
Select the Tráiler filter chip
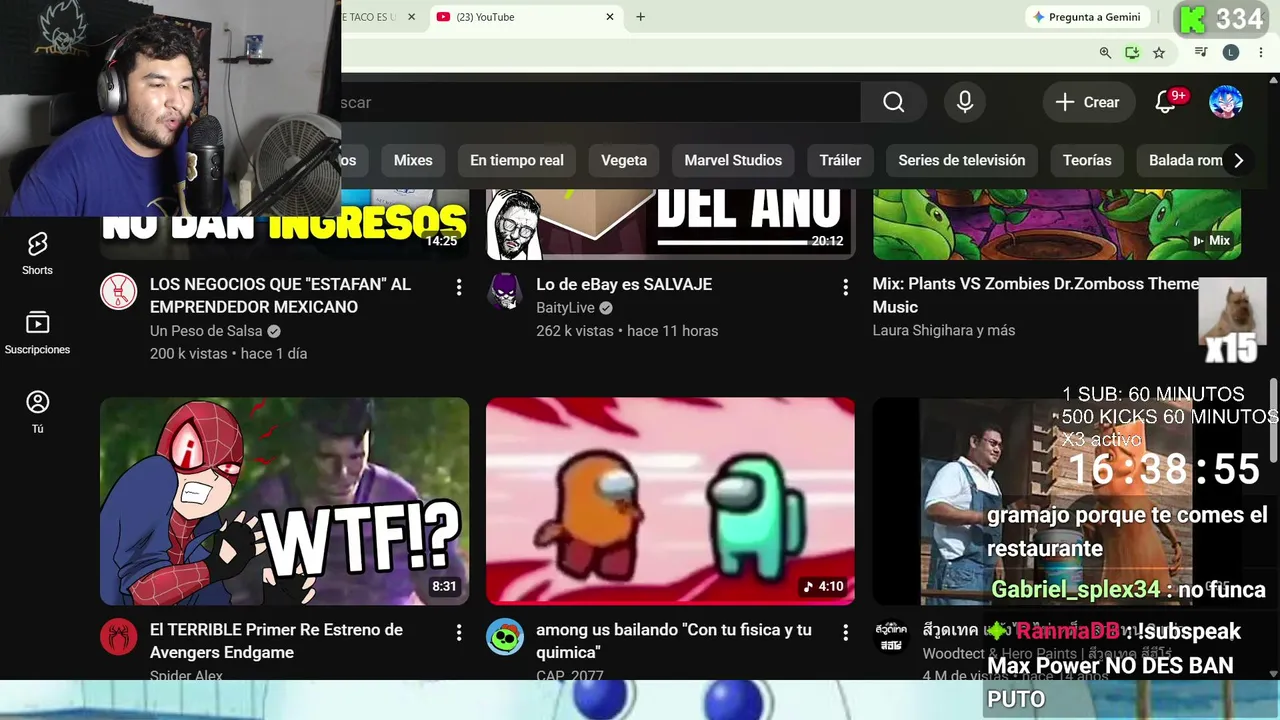[840, 160]
